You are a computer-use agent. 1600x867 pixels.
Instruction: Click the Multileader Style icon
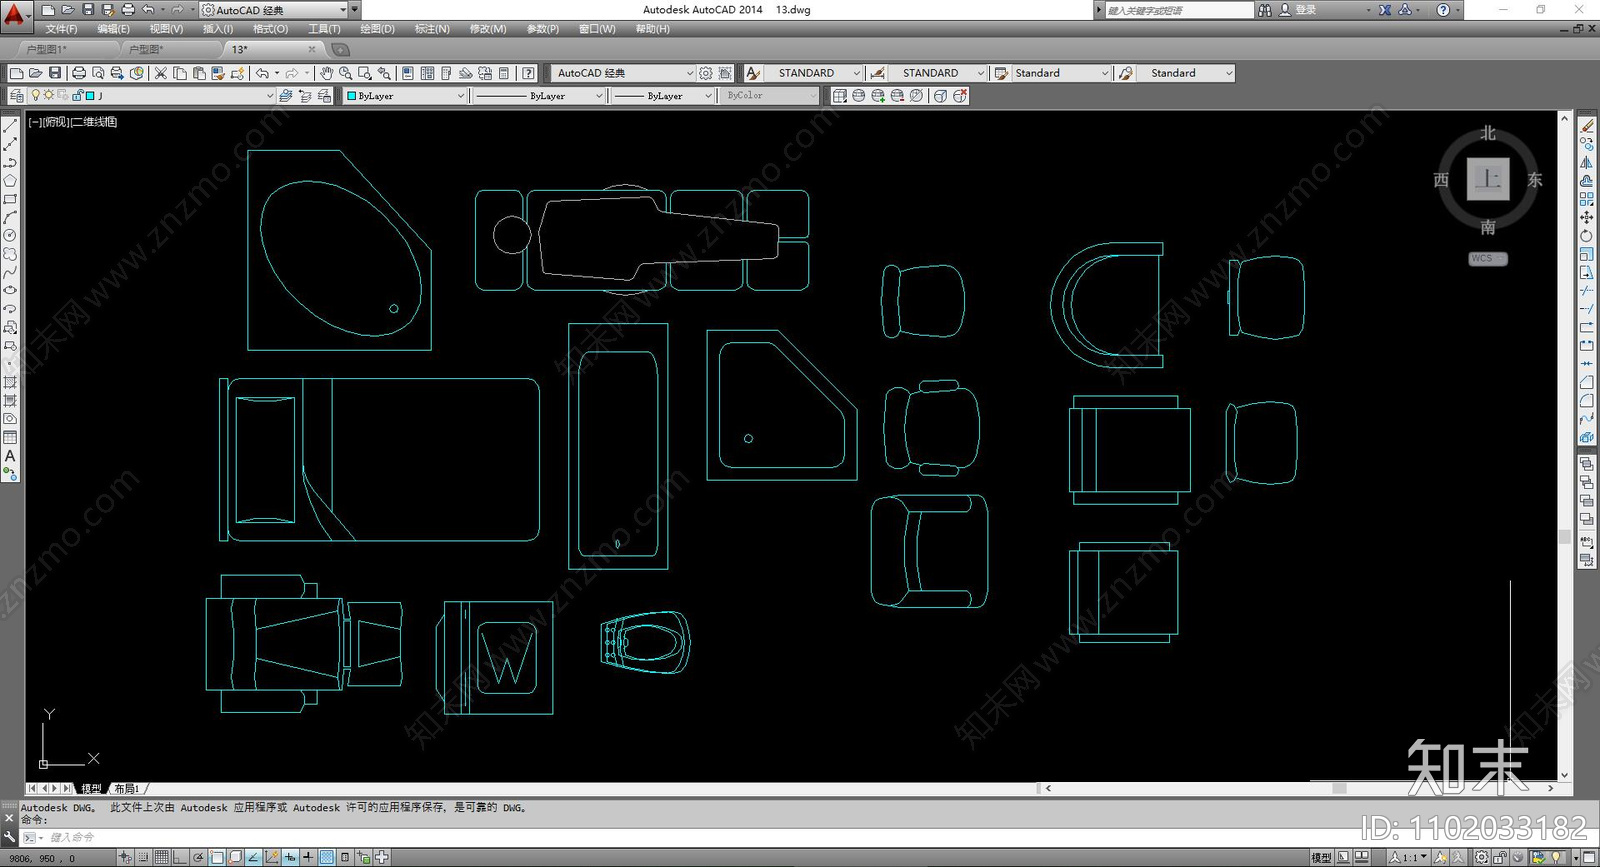coord(1125,73)
